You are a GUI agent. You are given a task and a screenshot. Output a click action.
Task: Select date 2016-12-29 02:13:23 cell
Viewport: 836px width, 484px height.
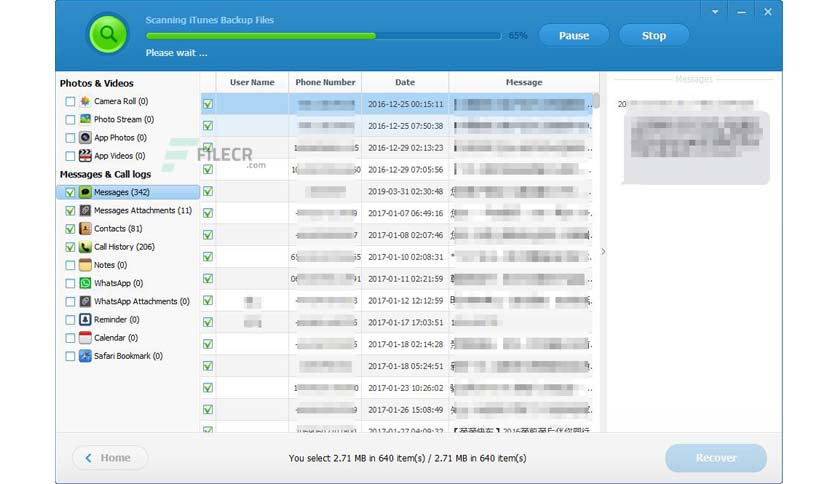[405, 148]
